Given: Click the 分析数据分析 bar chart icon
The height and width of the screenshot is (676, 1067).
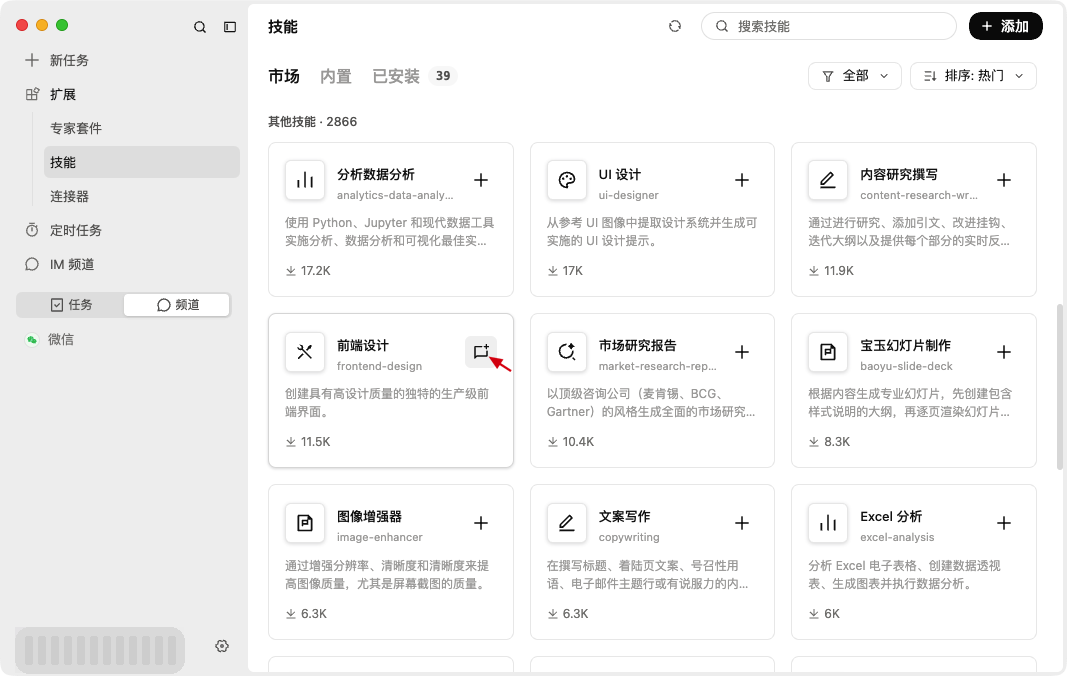Looking at the screenshot, I should [x=305, y=180].
